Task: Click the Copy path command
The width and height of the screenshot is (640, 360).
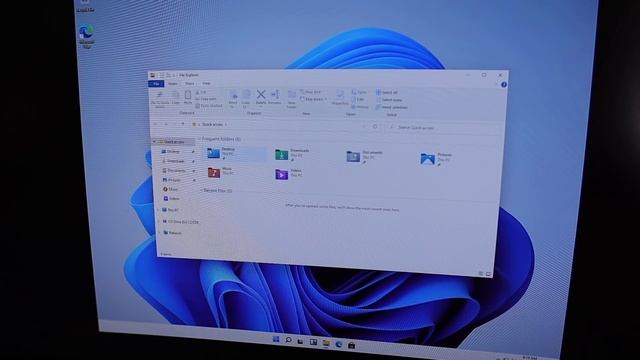Action: coord(206,99)
